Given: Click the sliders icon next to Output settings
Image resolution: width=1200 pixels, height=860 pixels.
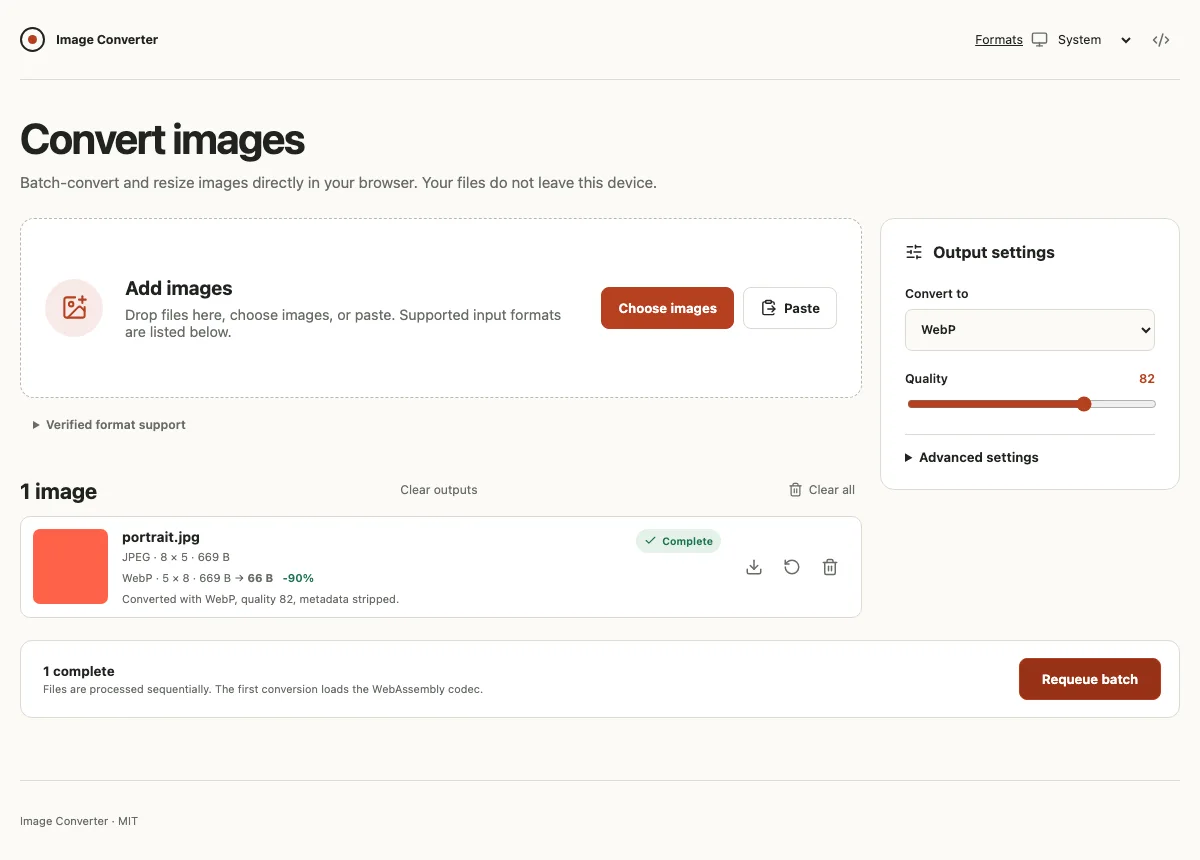Looking at the screenshot, I should tap(914, 252).
